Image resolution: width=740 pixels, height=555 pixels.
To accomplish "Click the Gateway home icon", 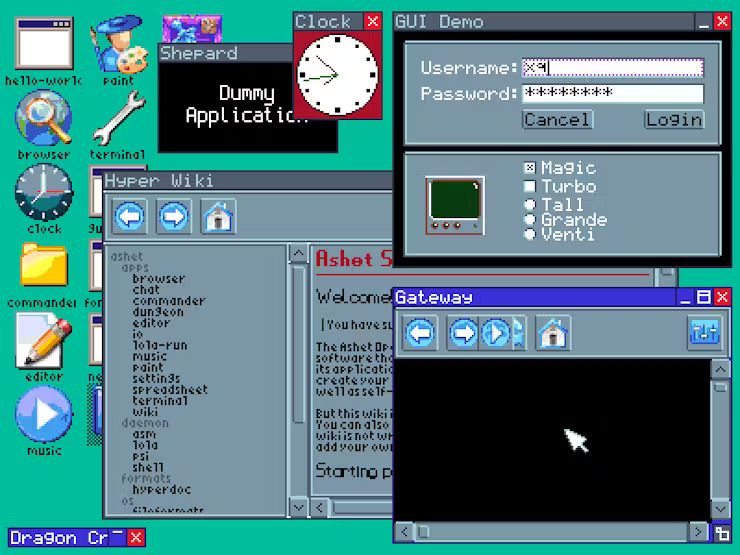I will (x=553, y=333).
